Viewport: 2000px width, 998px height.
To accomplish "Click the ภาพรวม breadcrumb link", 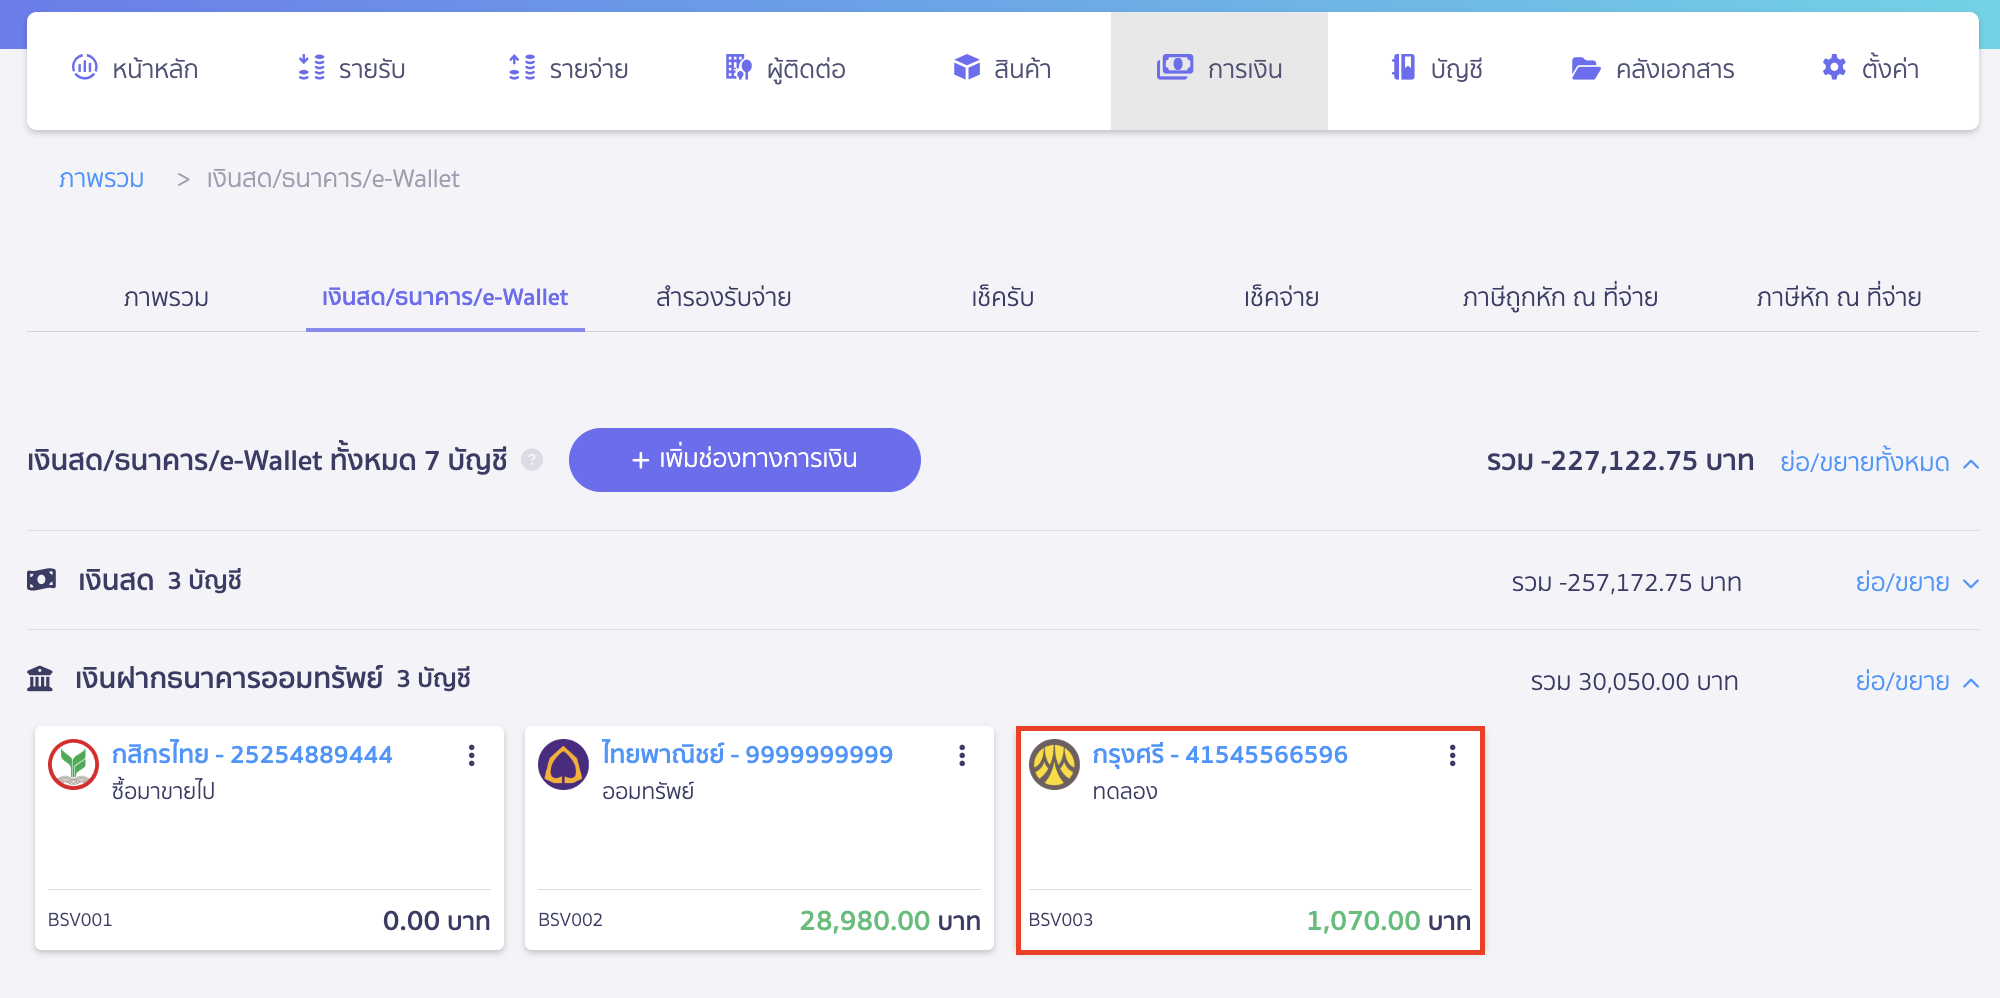I will coord(101,179).
